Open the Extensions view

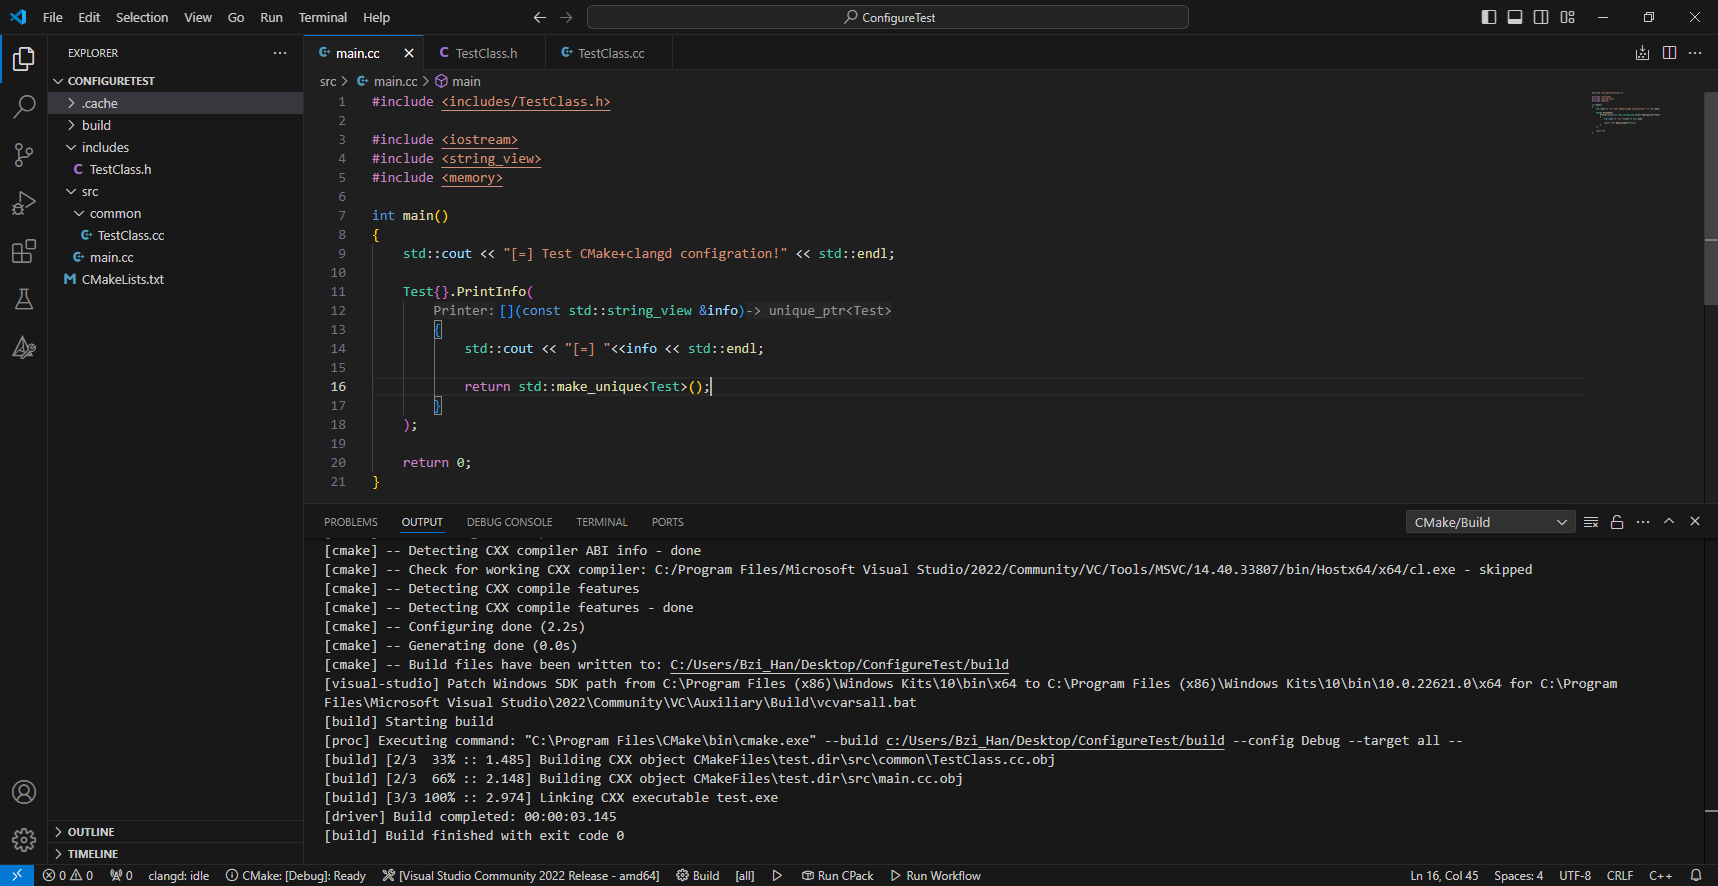[24, 251]
